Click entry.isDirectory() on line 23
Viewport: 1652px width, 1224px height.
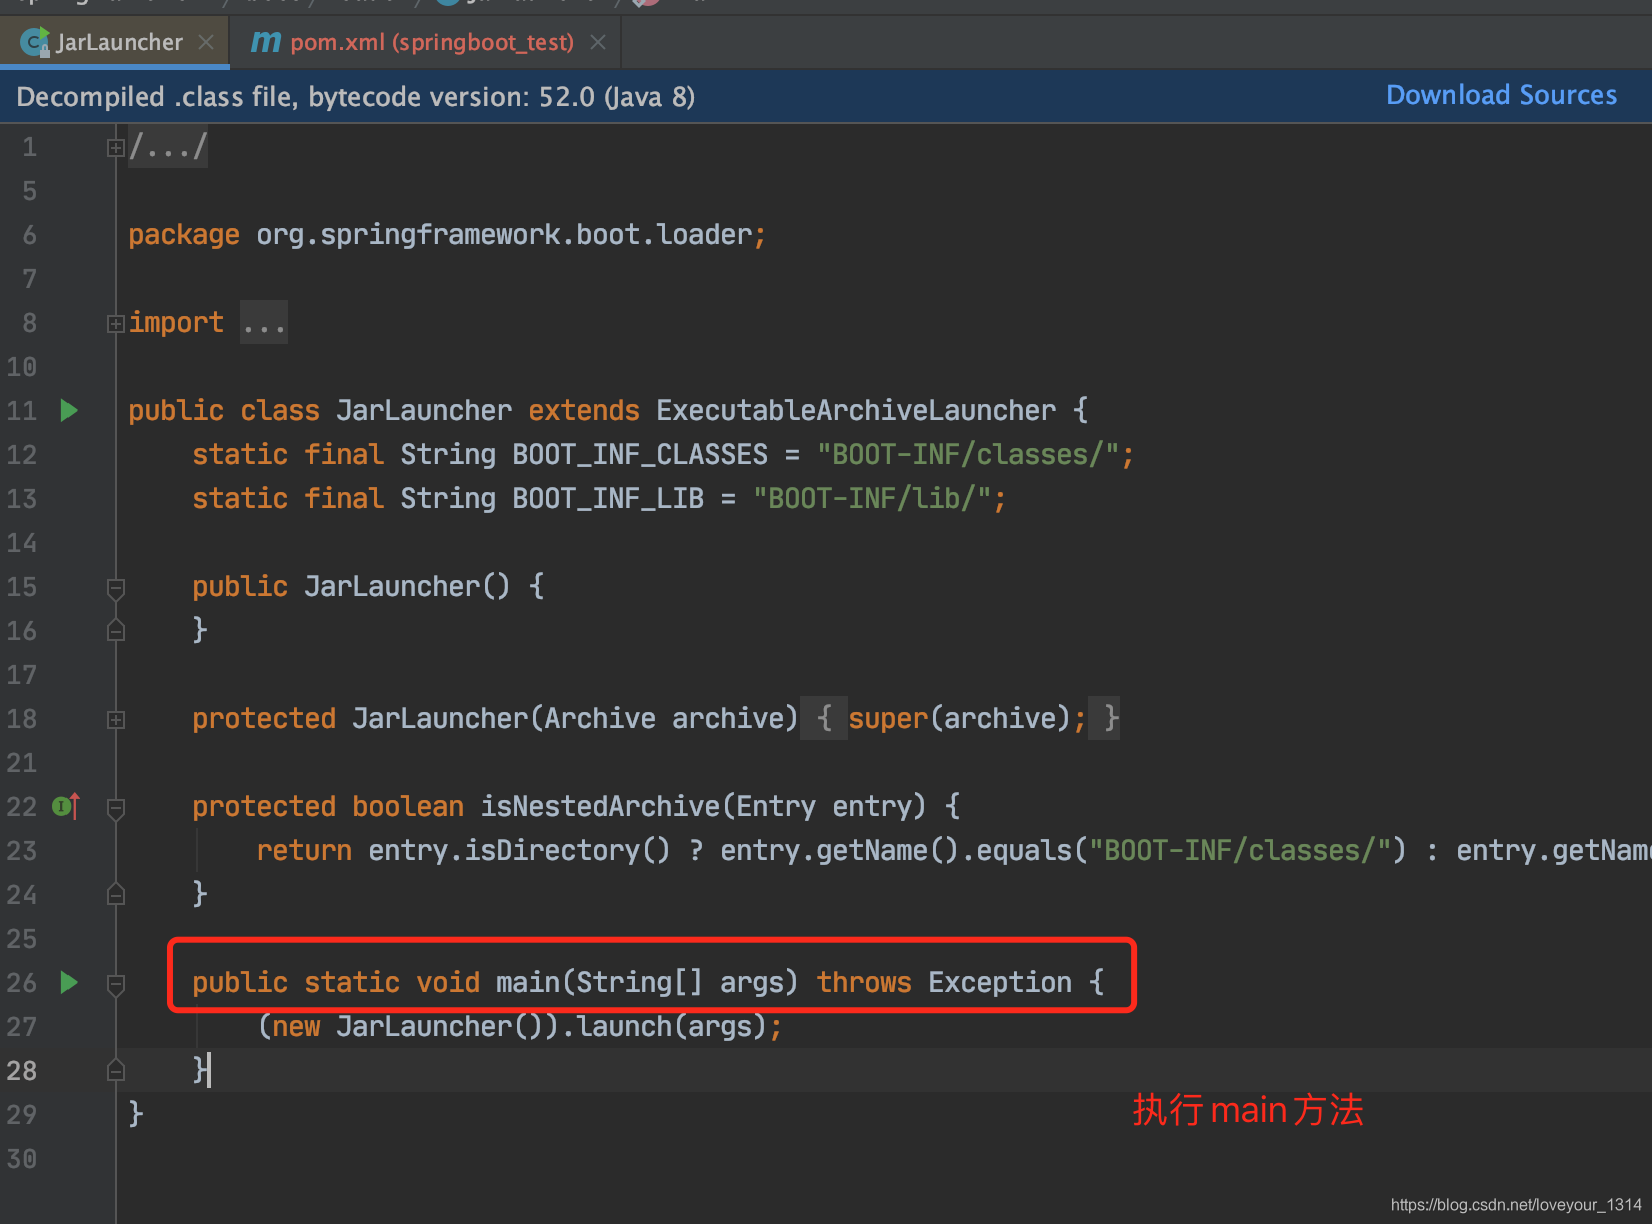click(x=520, y=850)
